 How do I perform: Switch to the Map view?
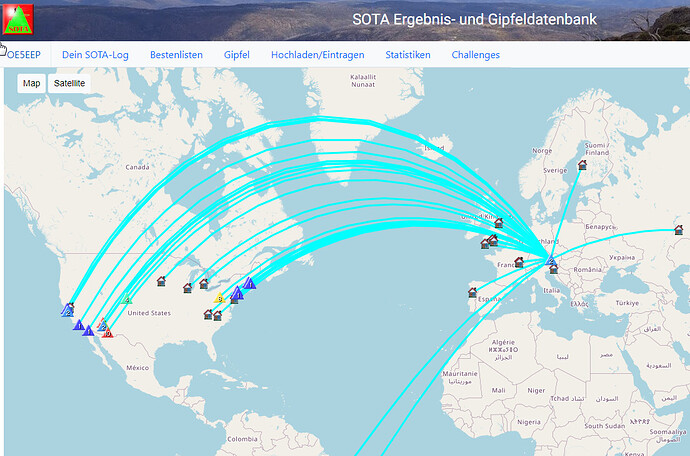32,83
